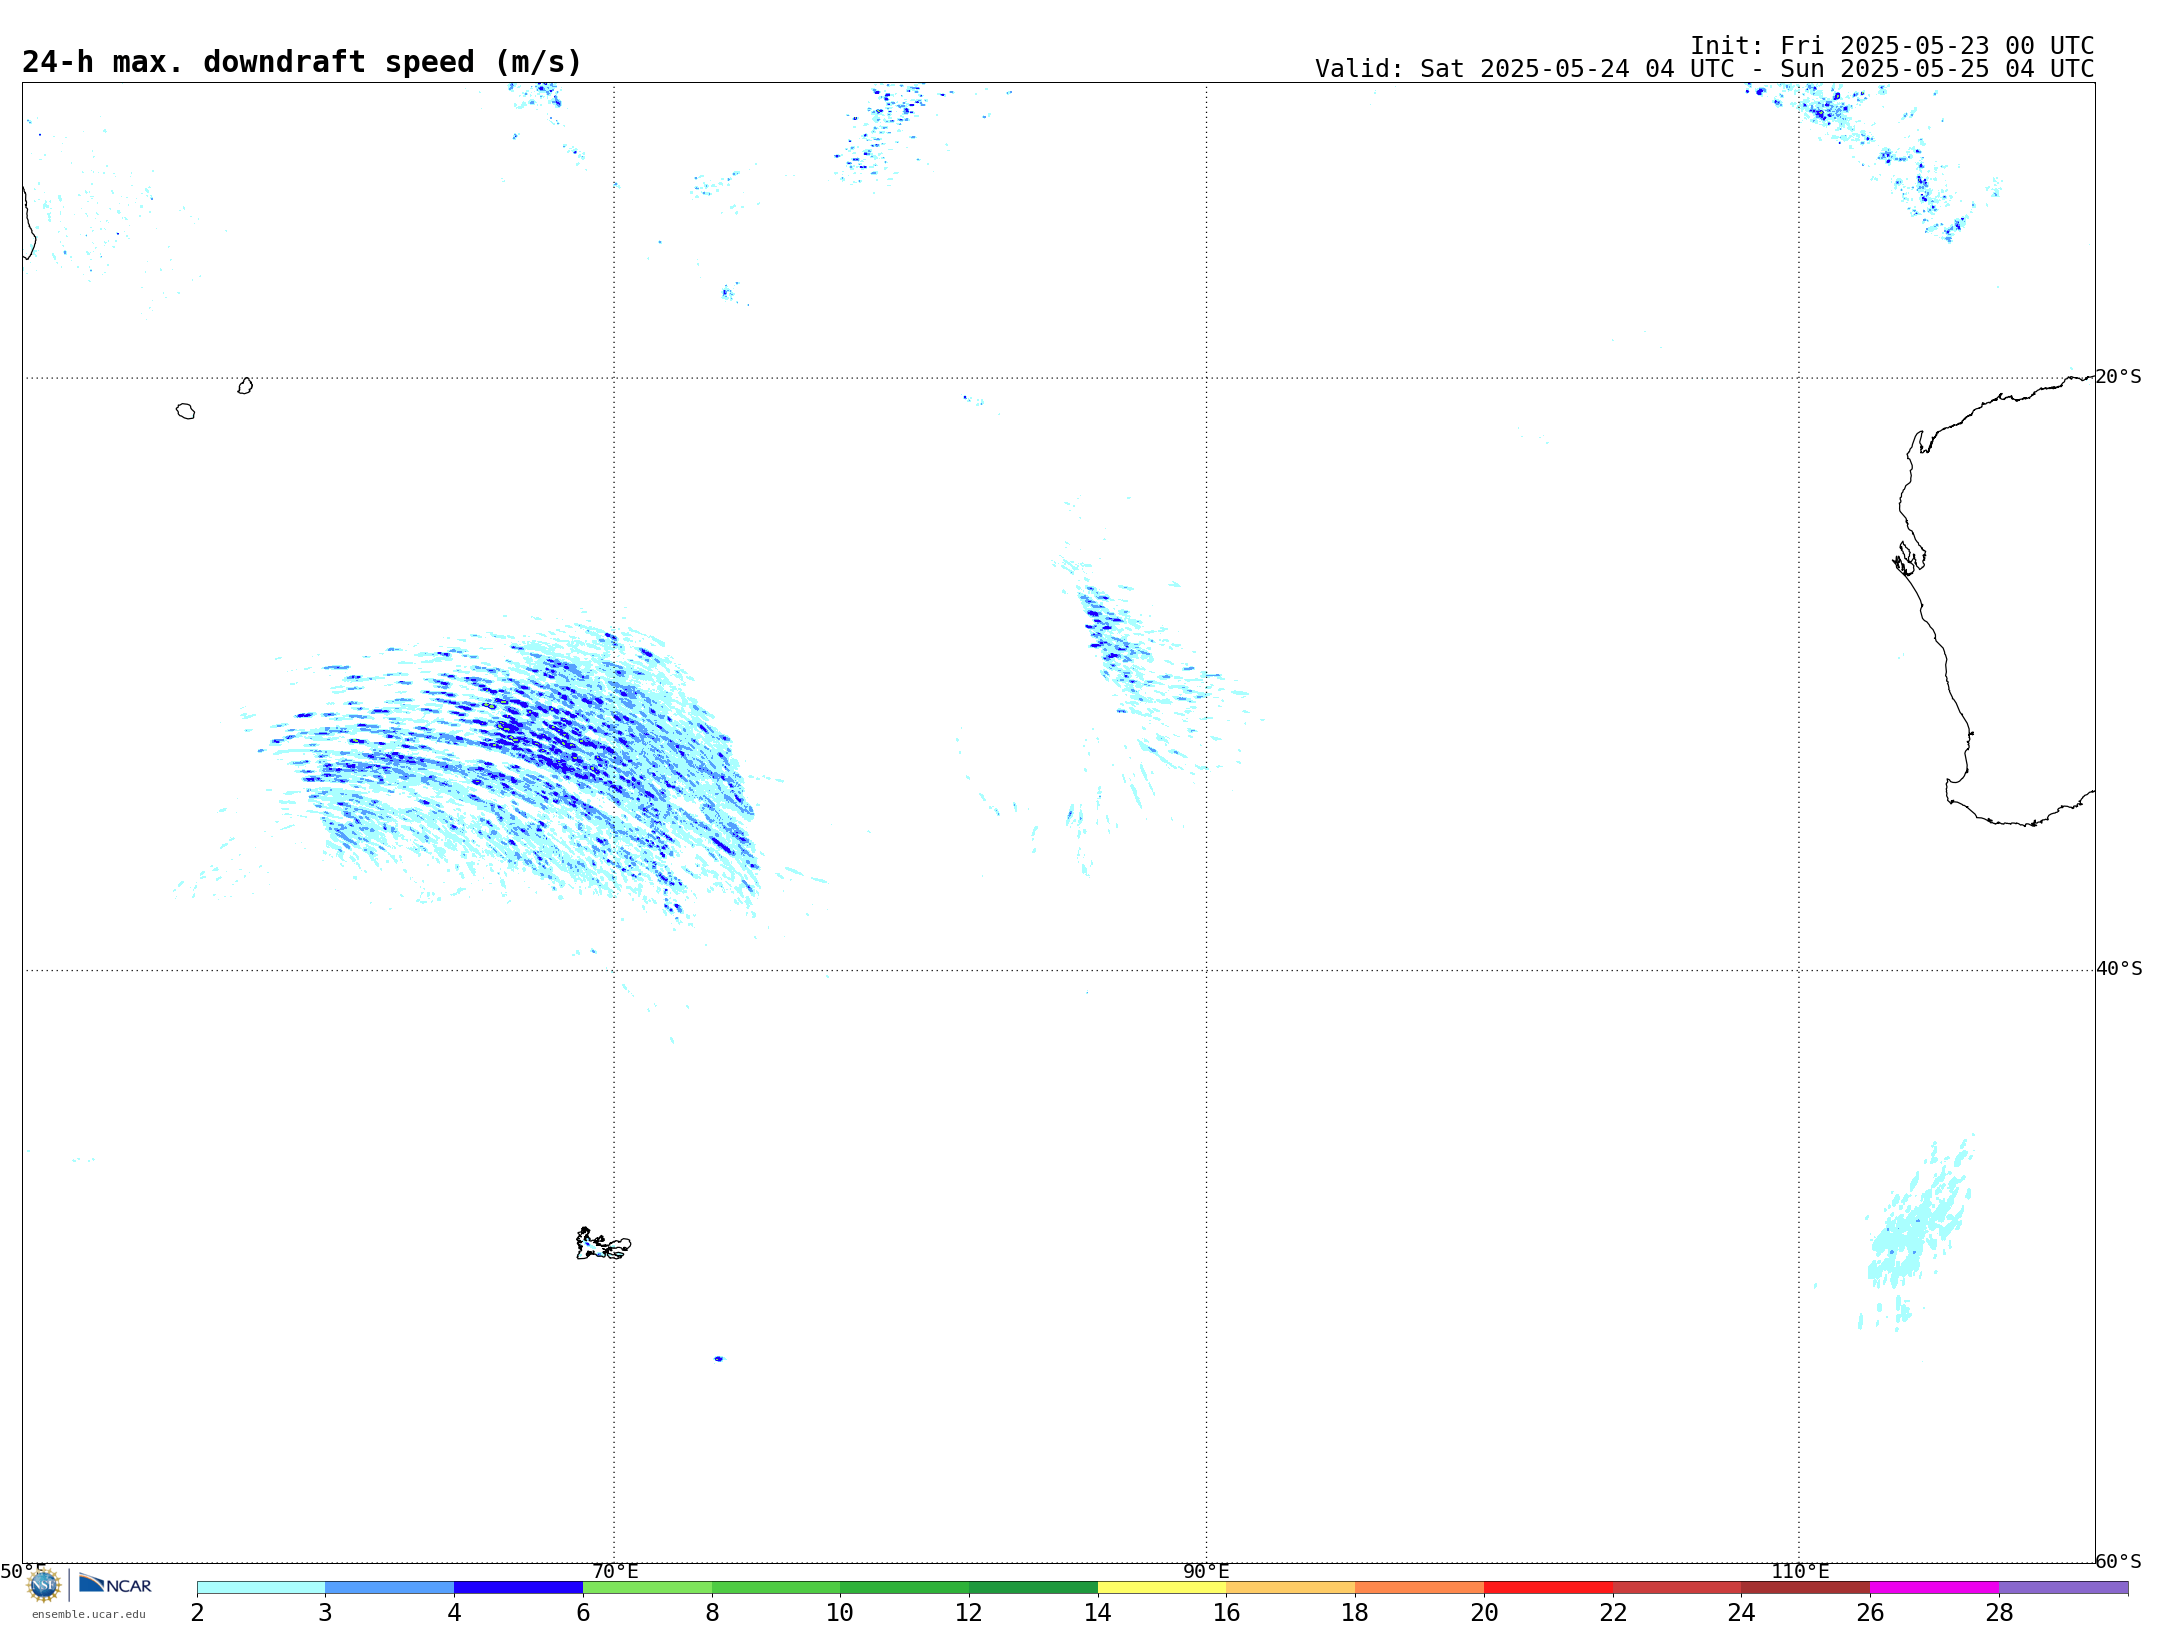Click the 110°E longitude label
The width and height of the screenshot is (2160, 1626).
tap(1800, 1572)
